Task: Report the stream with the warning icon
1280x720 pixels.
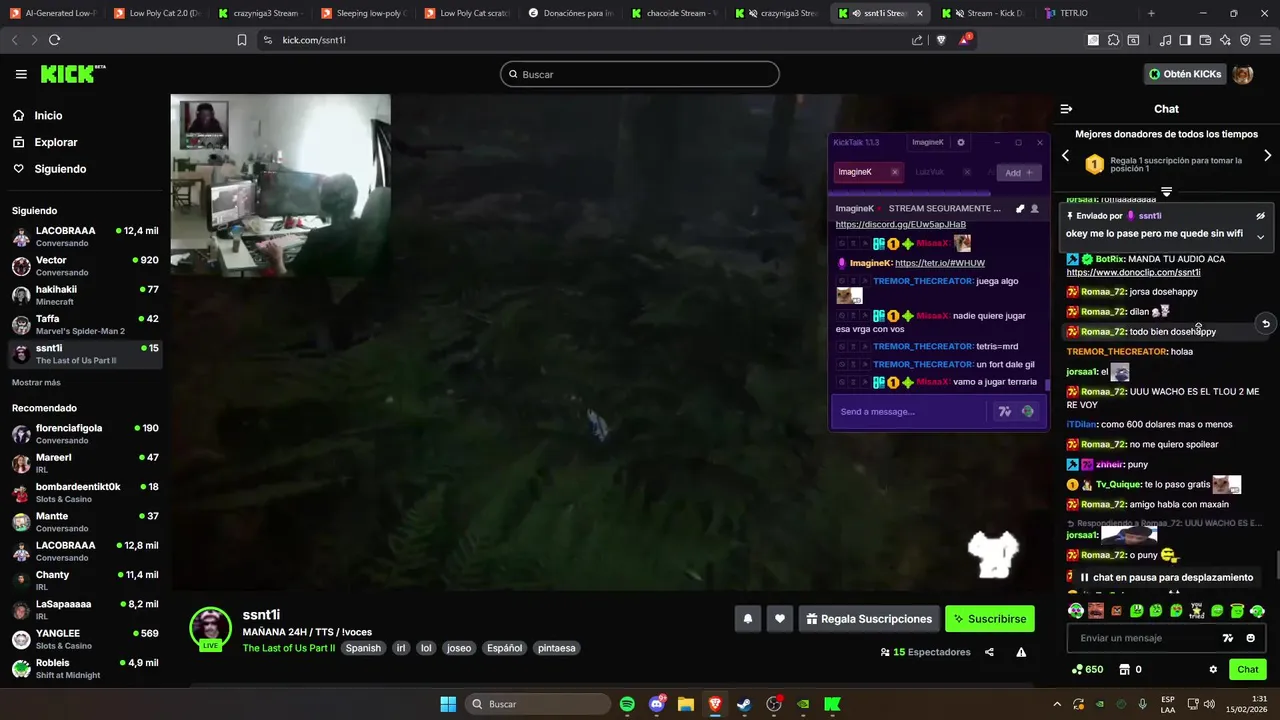Action: tap(1021, 652)
